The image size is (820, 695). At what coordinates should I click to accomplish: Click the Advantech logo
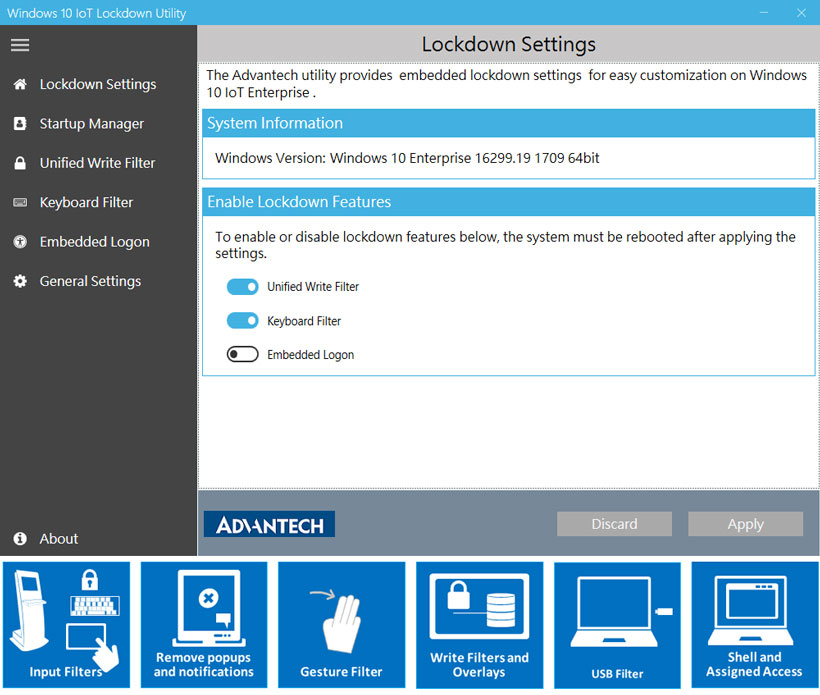pos(269,524)
